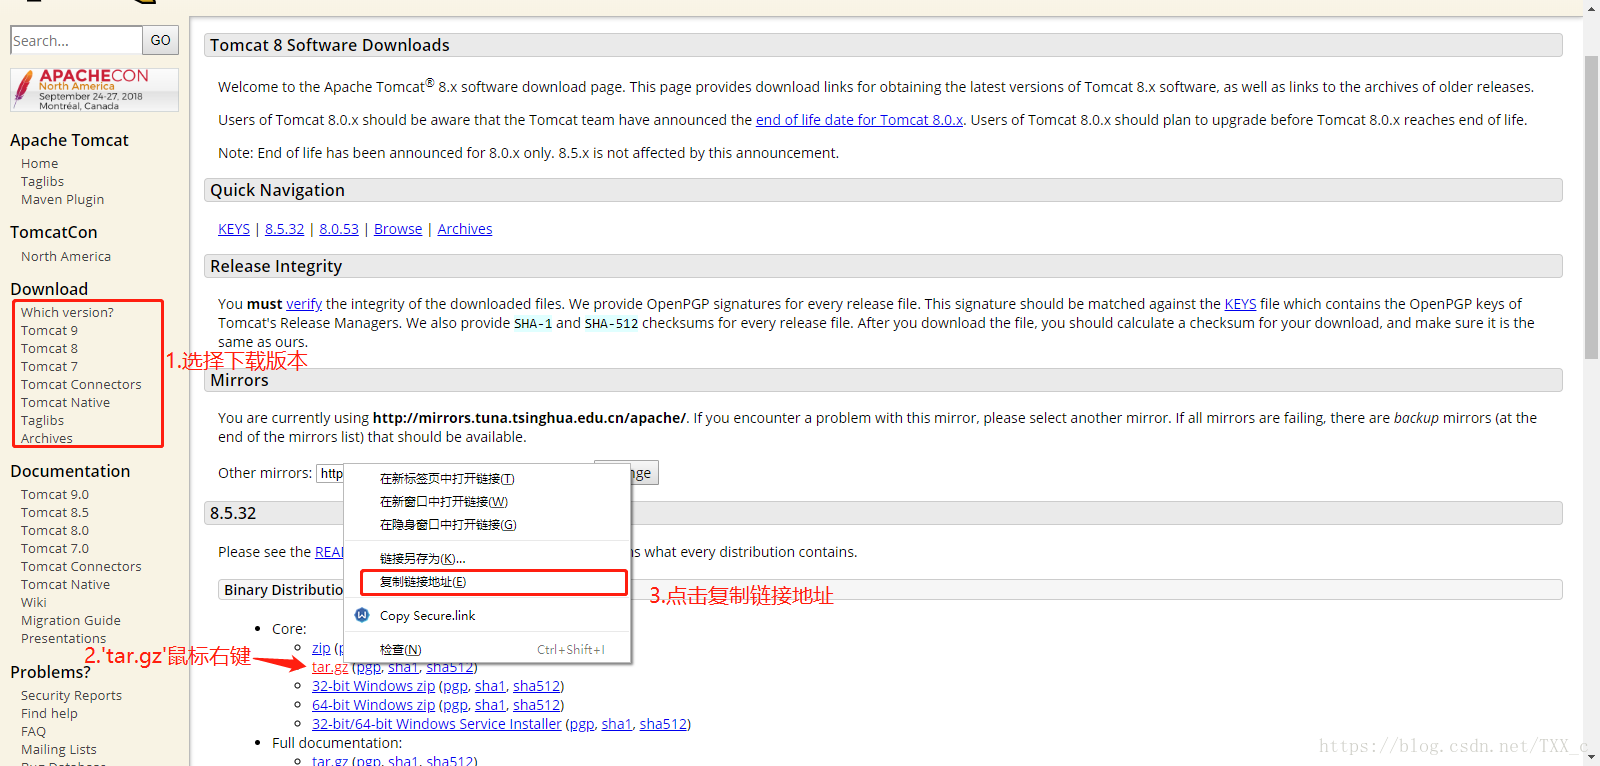Screen dimensions: 1600x766
Task: Go to Home in Apache Tomcat sidebar
Action: (40, 164)
